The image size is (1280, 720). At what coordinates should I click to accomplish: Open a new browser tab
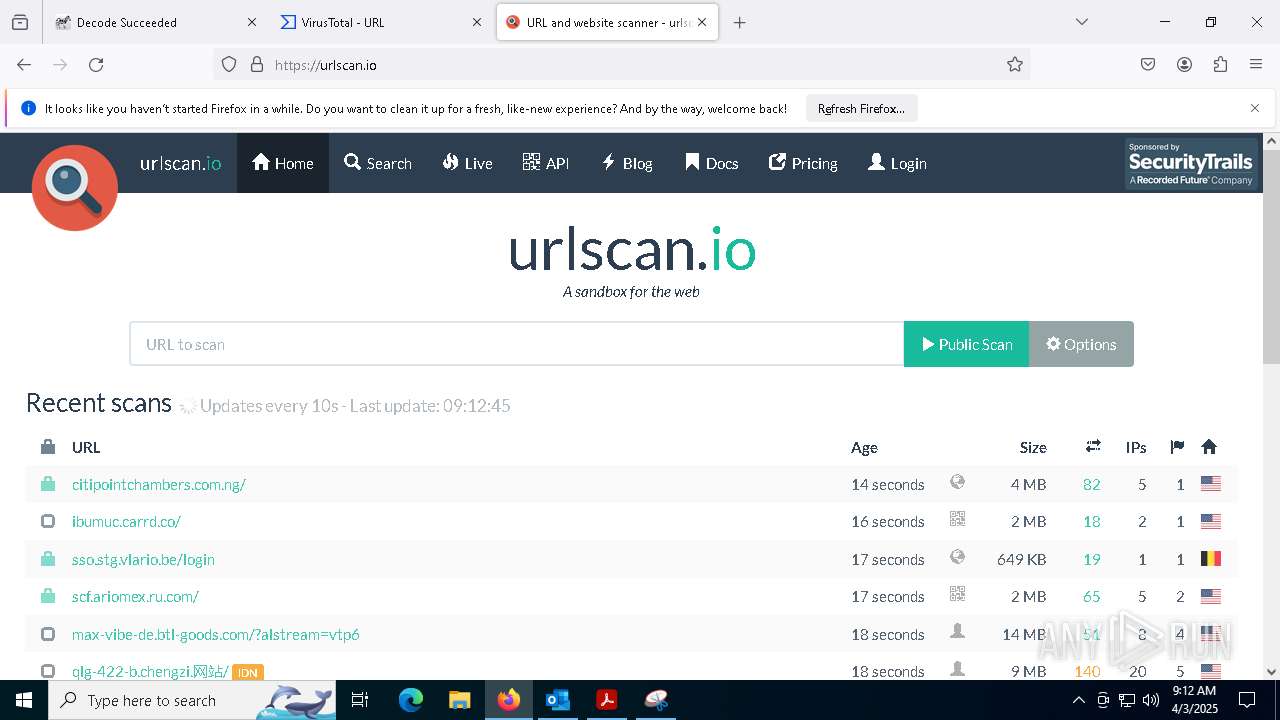(739, 22)
